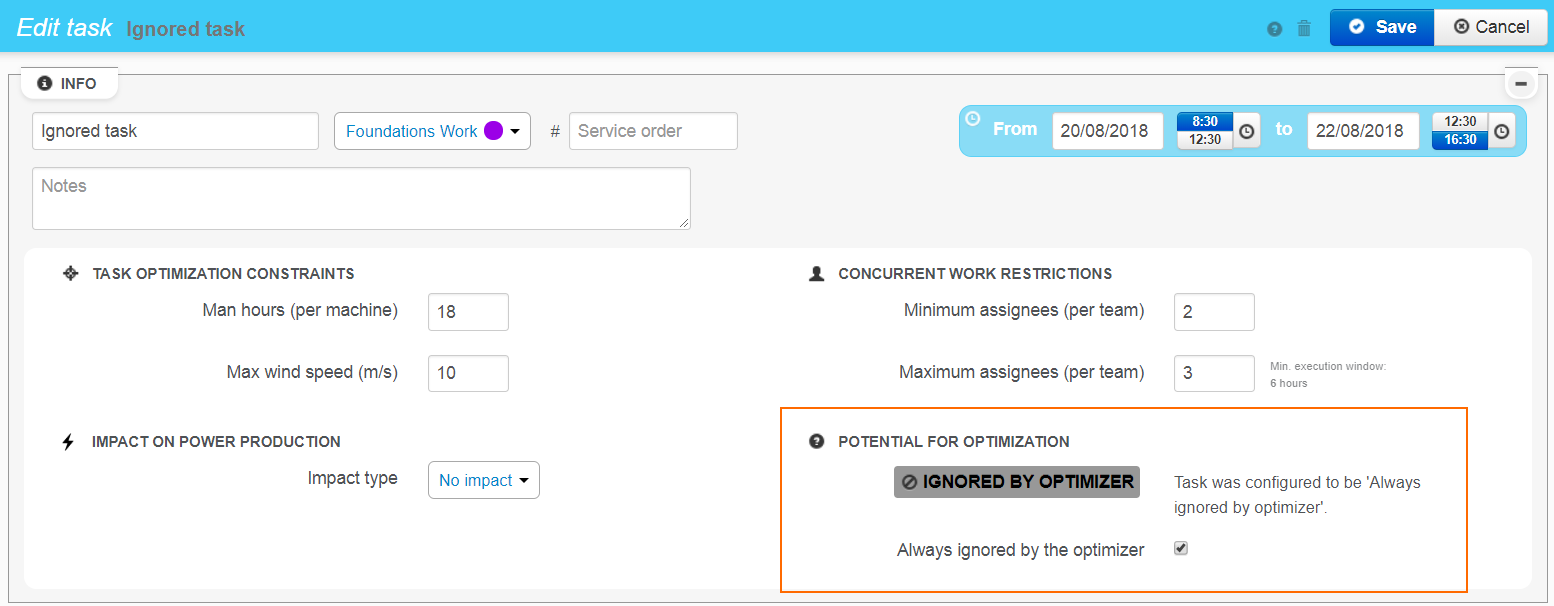Image resolution: width=1554 pixels, height=606 pixels.
Task: Open the Impact type dropdown showing No impact
Action: pos(483,480)
